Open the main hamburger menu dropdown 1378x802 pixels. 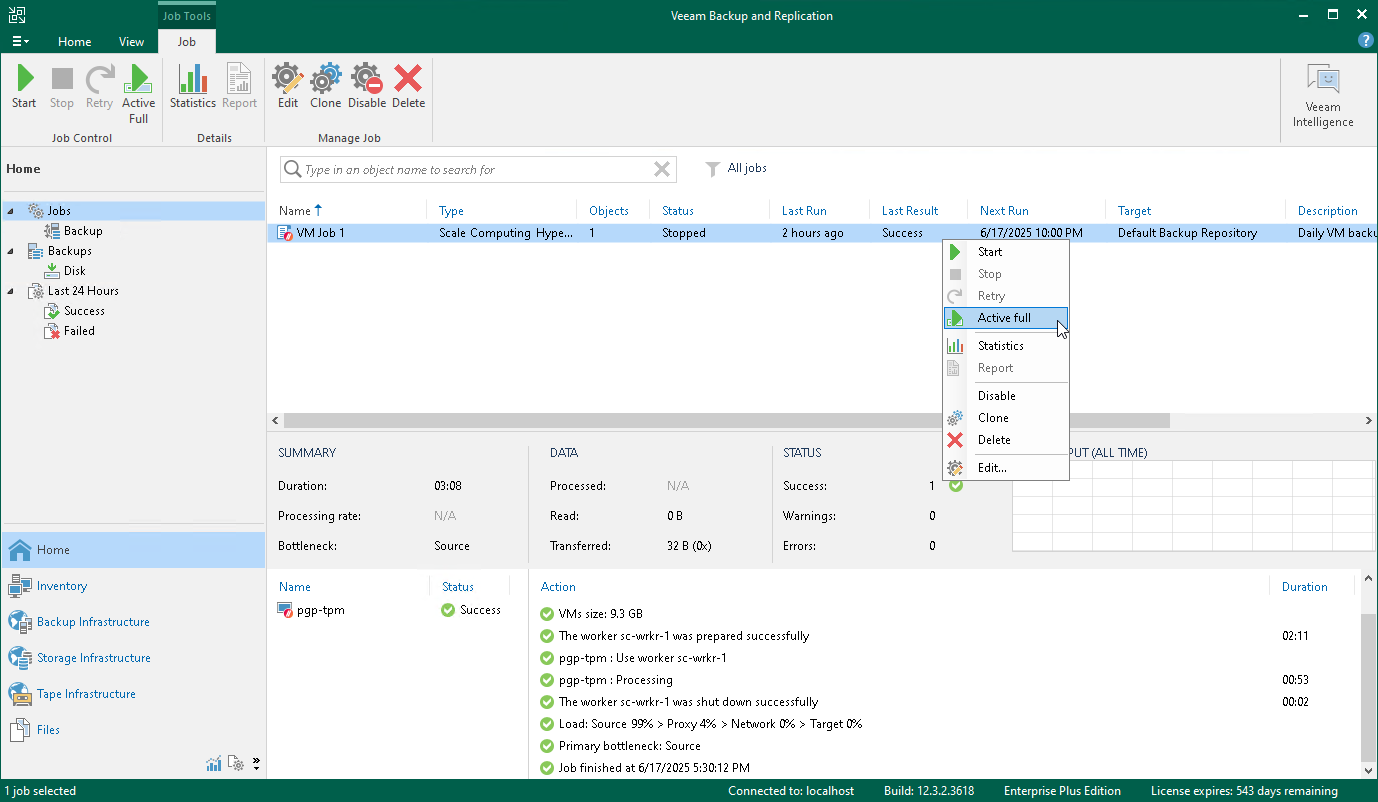pos(20,42)
